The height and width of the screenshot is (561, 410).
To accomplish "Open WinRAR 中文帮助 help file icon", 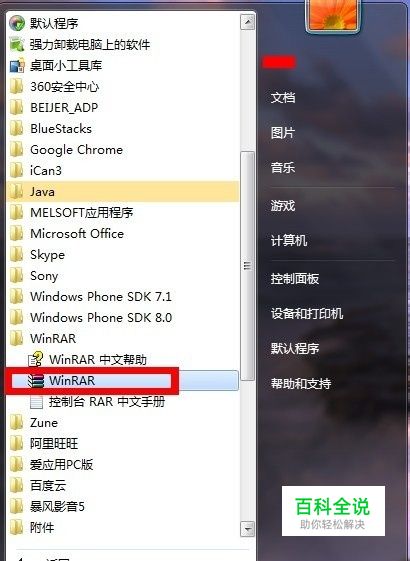I will (x=36, y=359).
